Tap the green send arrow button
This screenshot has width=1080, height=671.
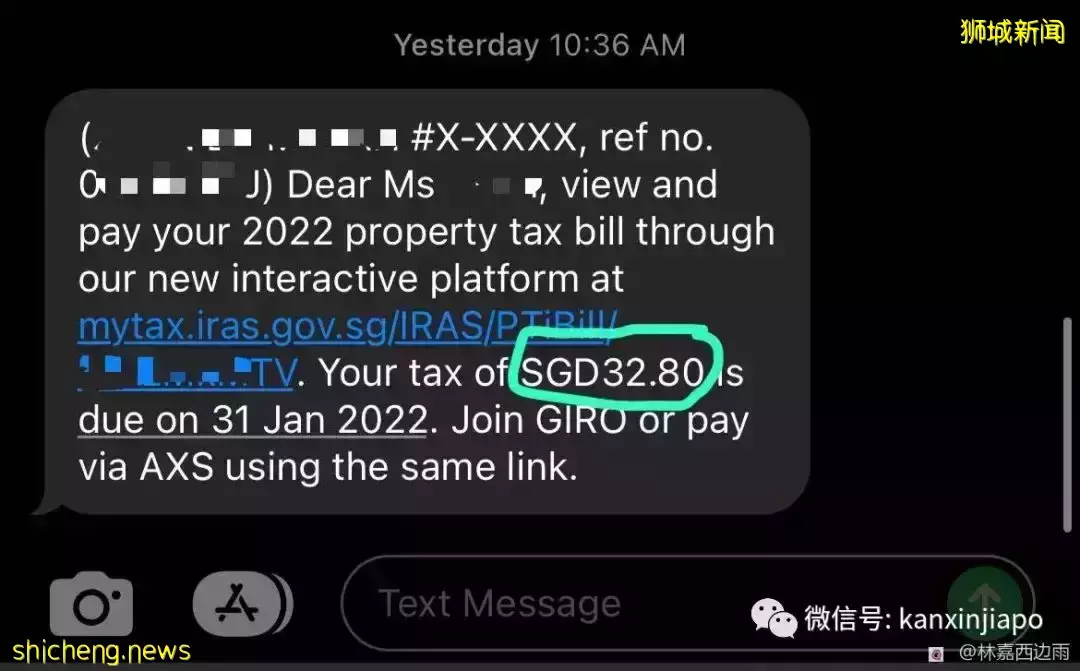click(984, 603)
